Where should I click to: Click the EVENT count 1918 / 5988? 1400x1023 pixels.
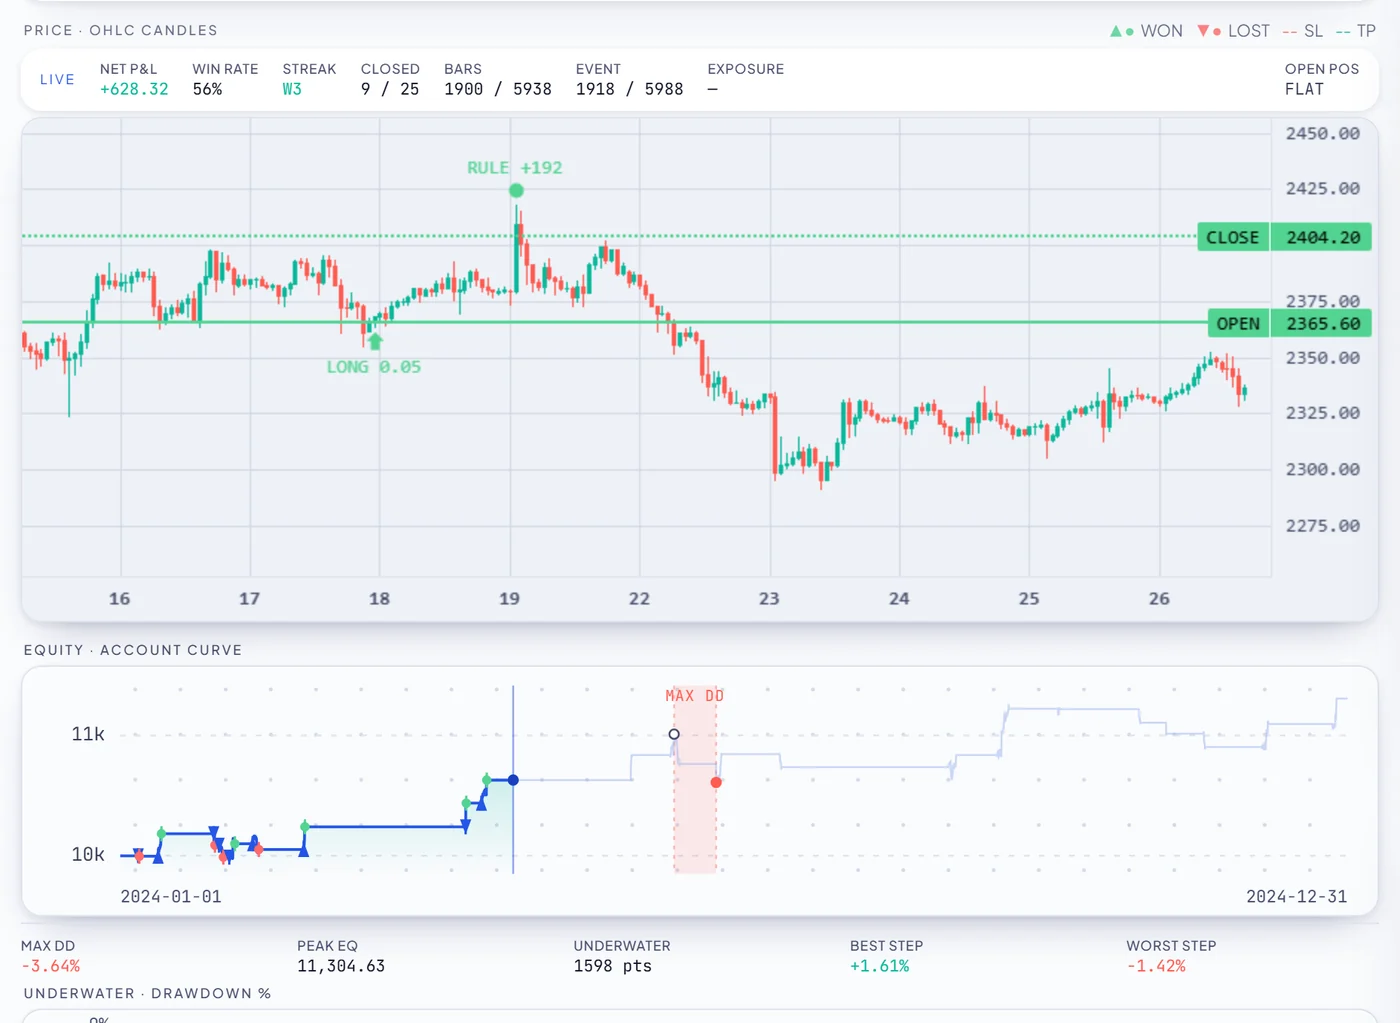point(629,89)
